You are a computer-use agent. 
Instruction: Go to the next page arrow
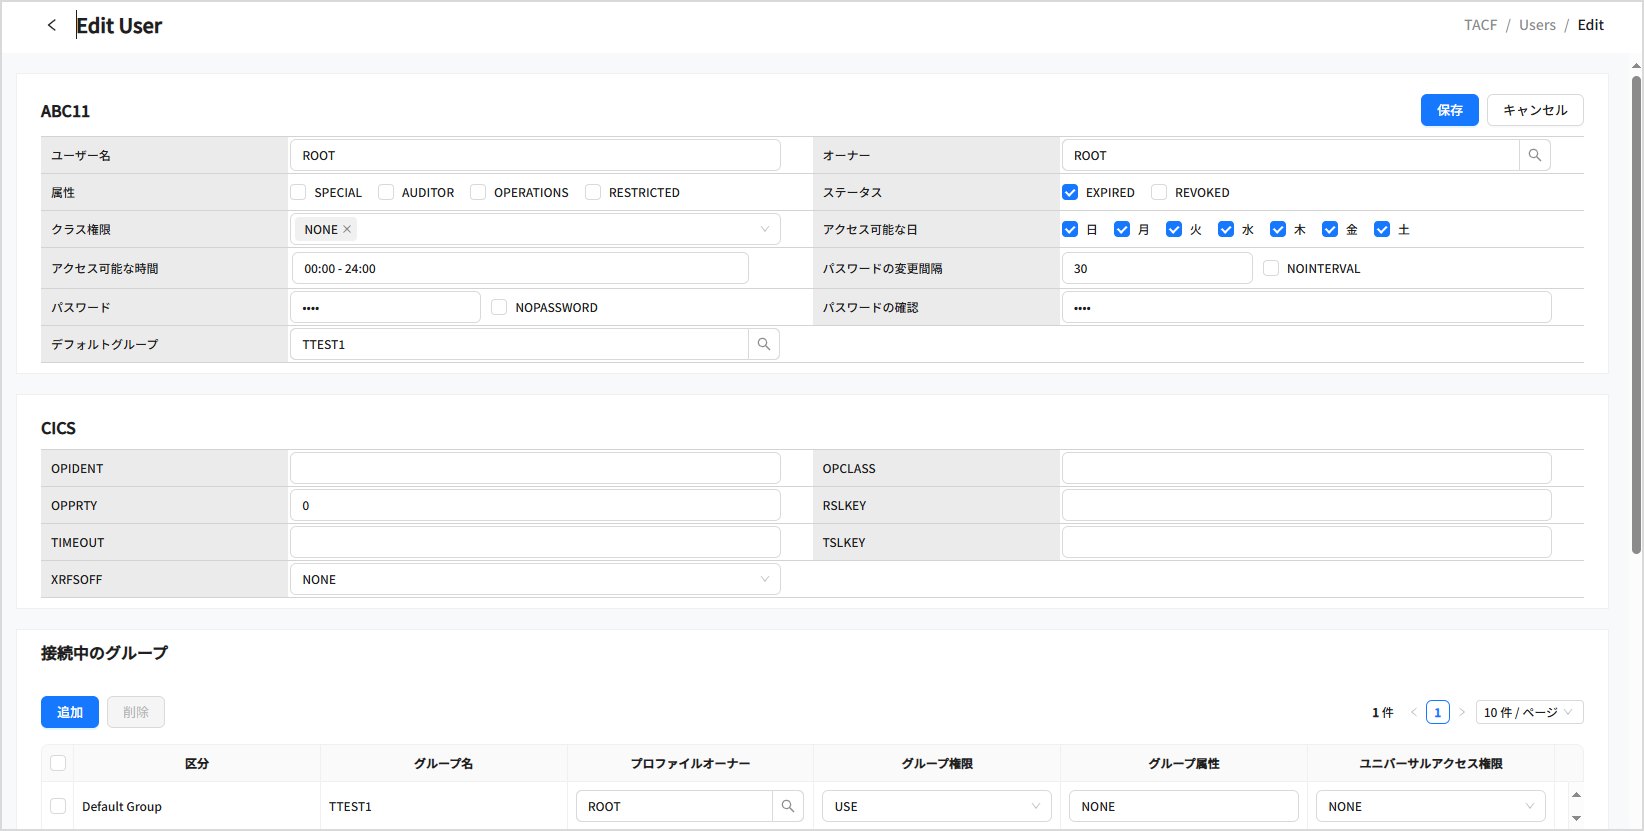pyautogui.click(x=1462, y=712)
